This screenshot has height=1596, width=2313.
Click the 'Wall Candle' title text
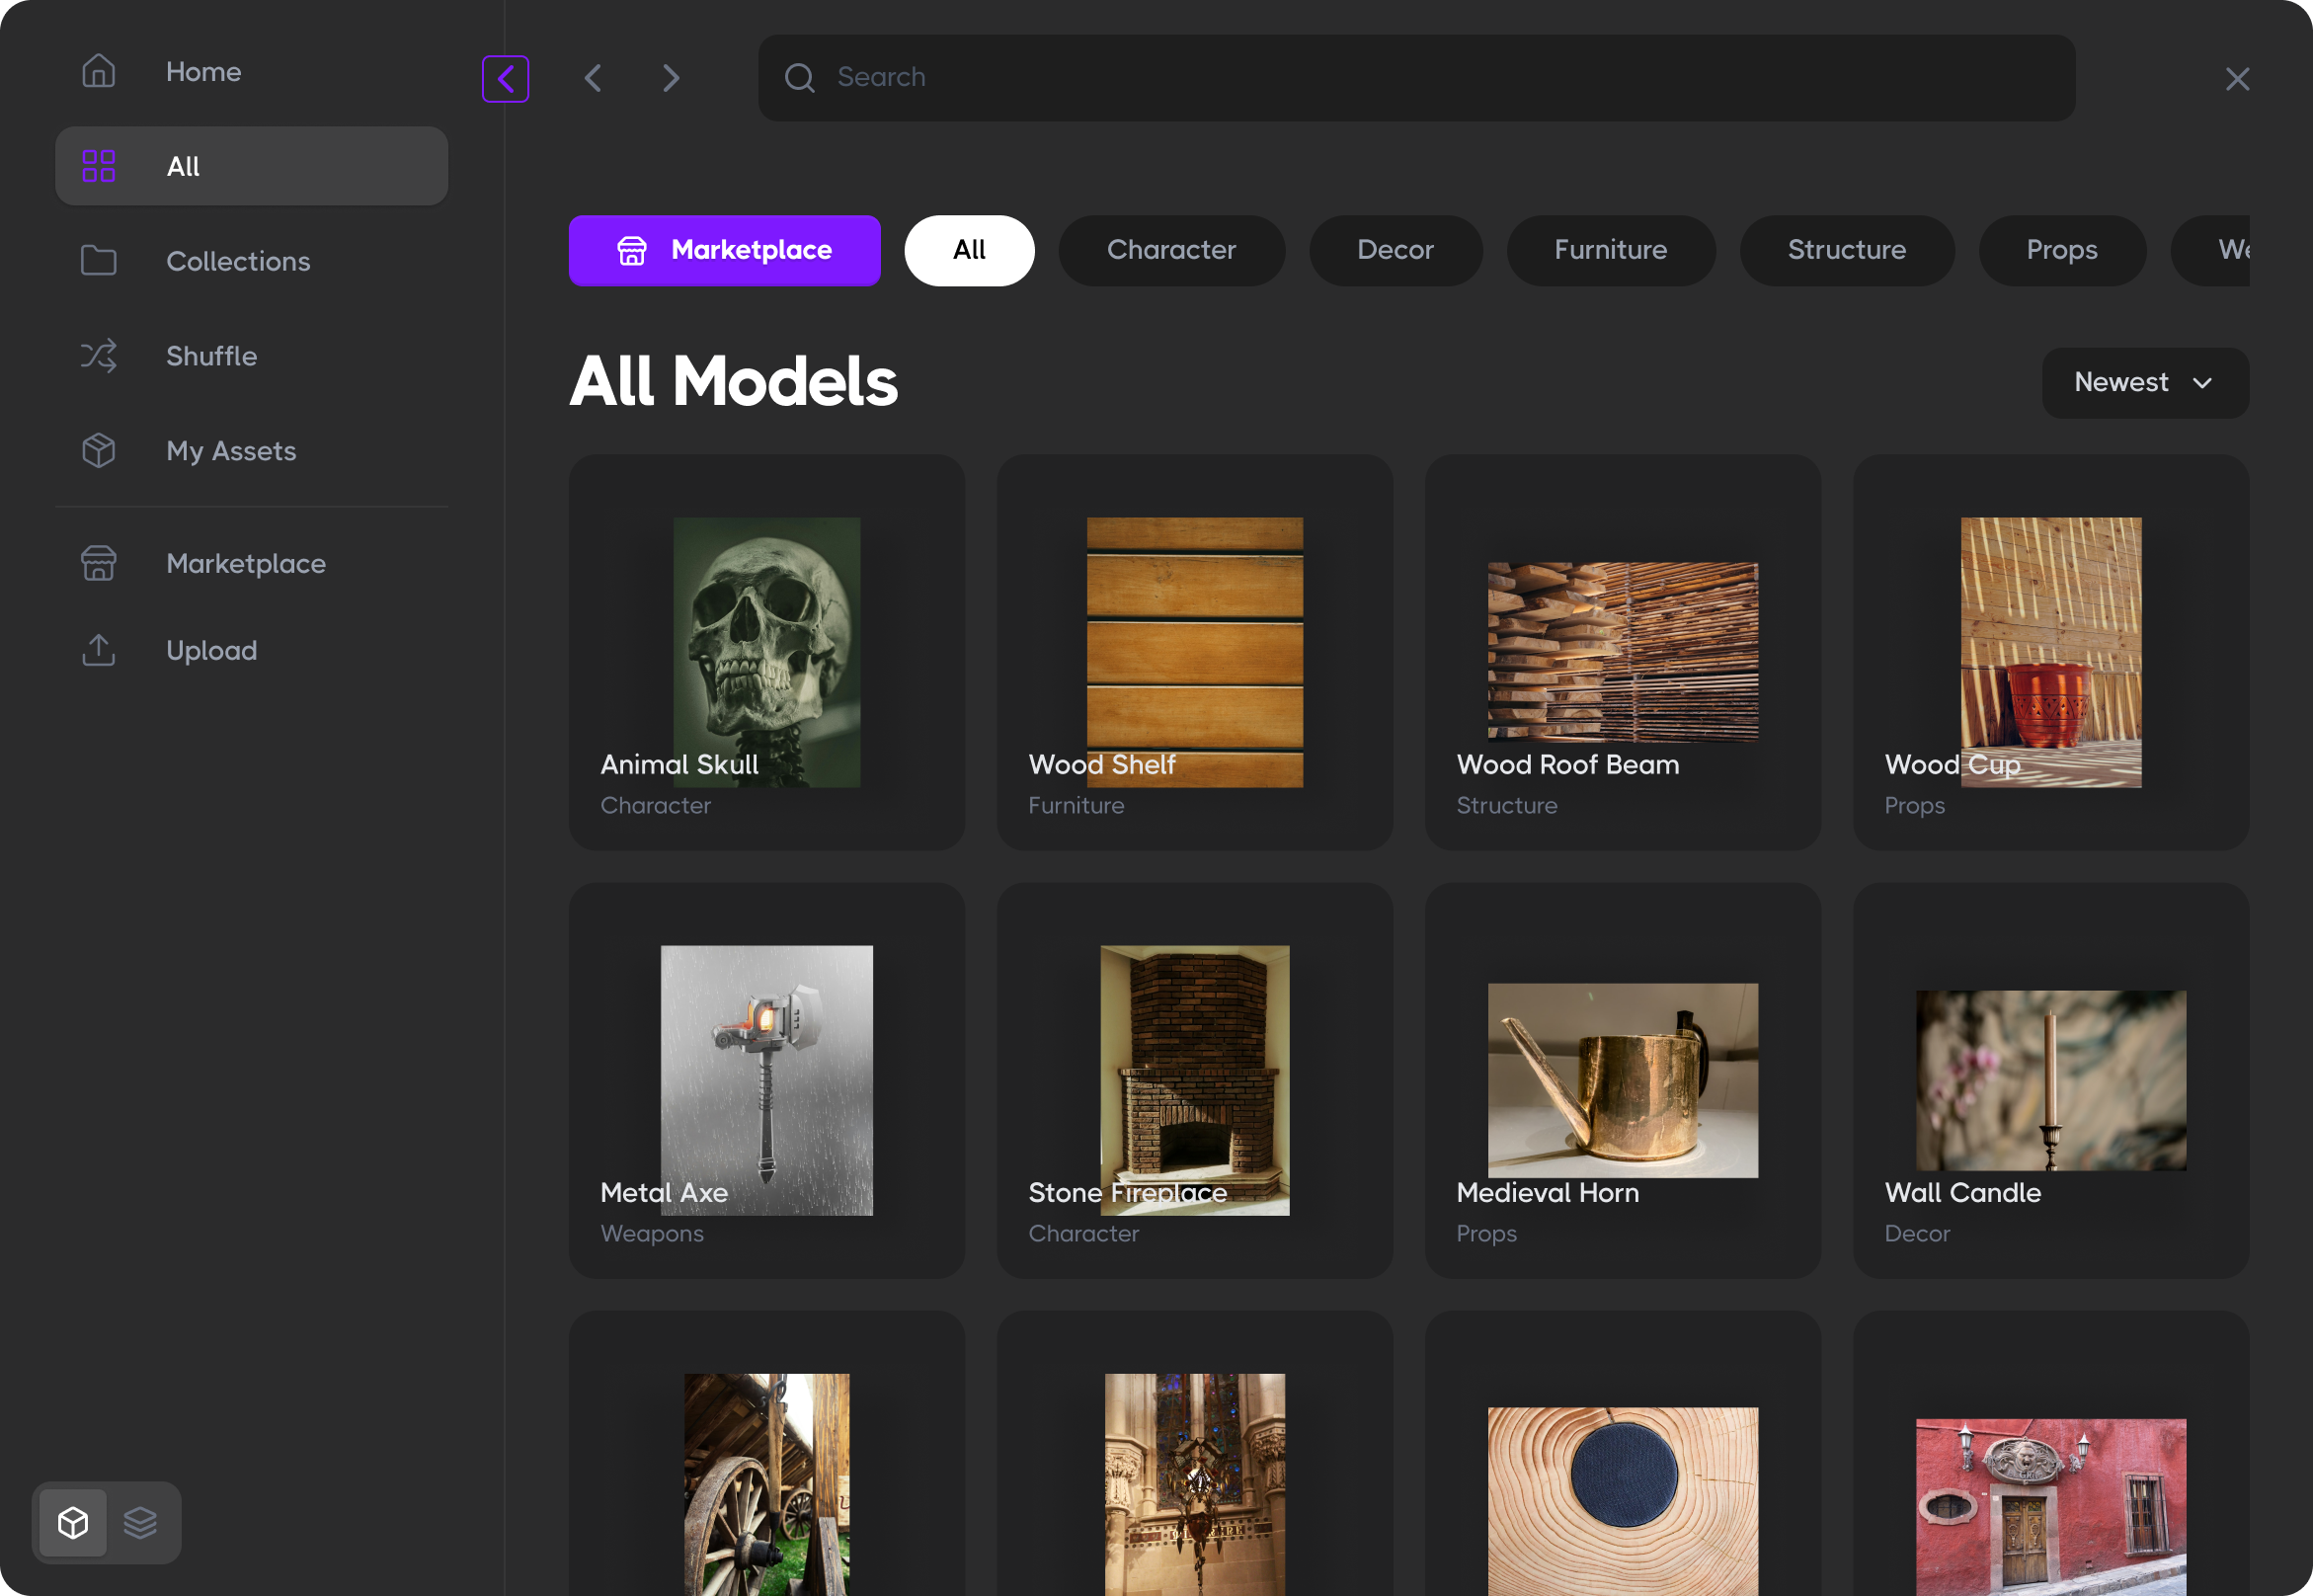(x=1962, y=1192)
